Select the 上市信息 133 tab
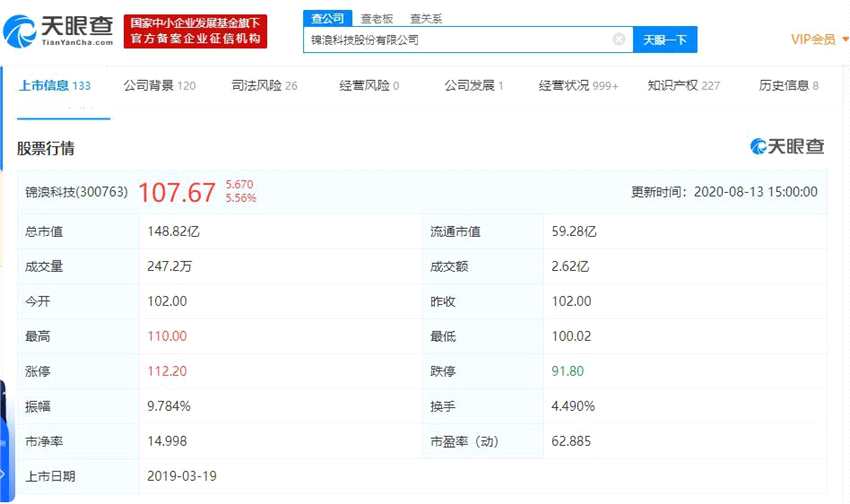 55,86
